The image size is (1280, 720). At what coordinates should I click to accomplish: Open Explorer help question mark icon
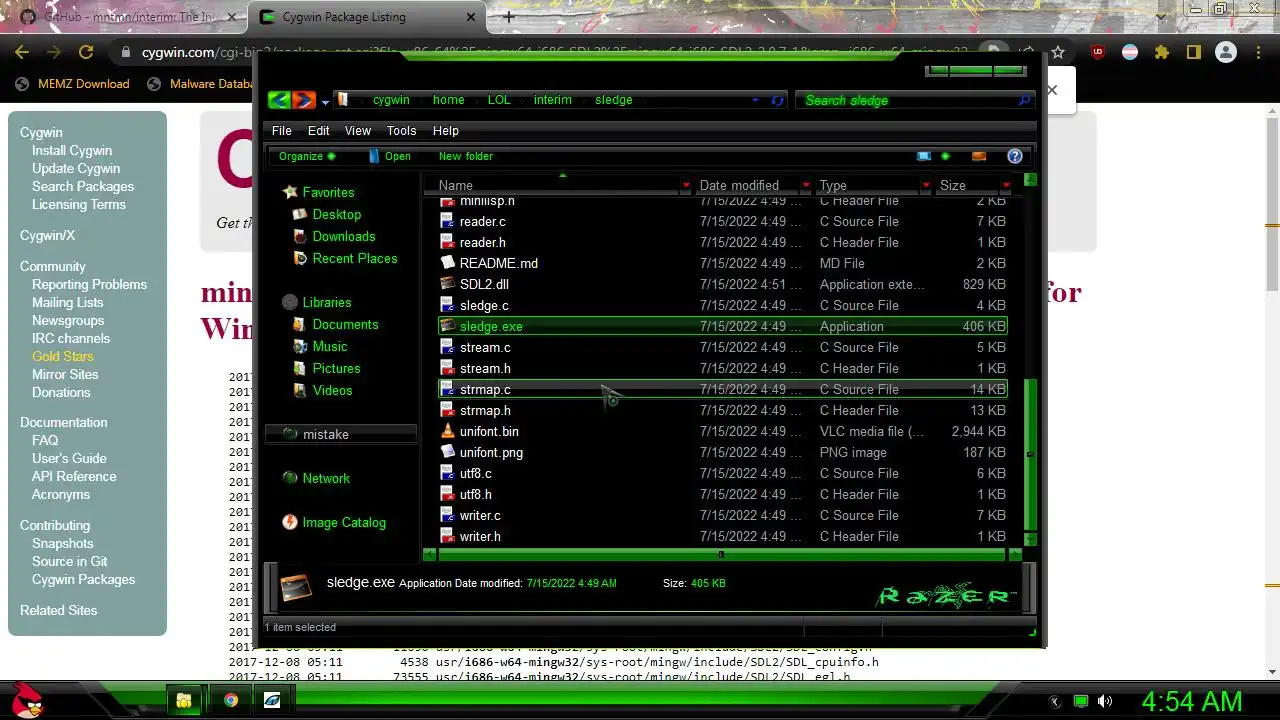click(x=1014, y=156)
